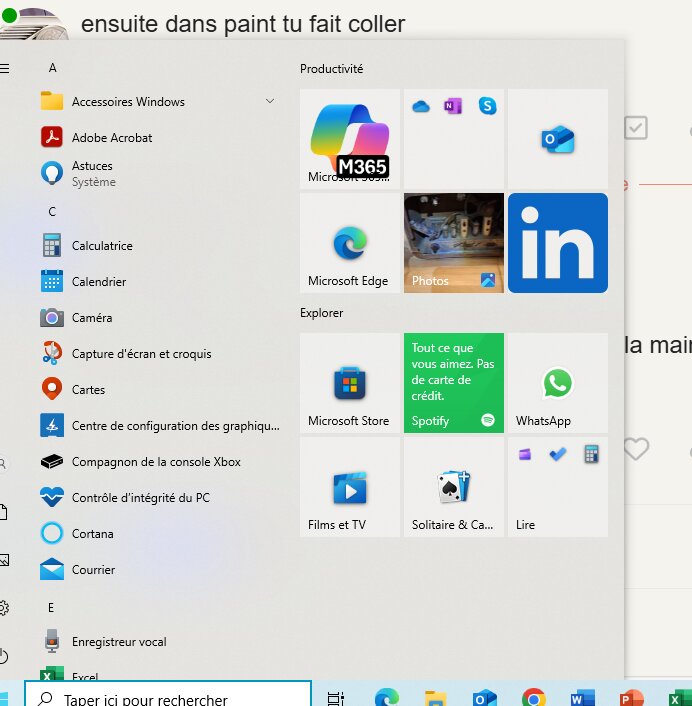This screenshot has height=706, width=692.
Task: Open PowerPoint from the taskbar
Action: pyautogui.click(x=631, y=697)
